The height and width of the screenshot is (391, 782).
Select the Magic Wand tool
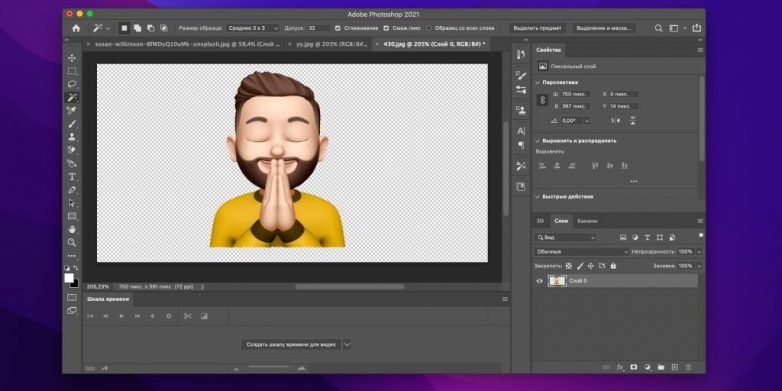(72, 97)
